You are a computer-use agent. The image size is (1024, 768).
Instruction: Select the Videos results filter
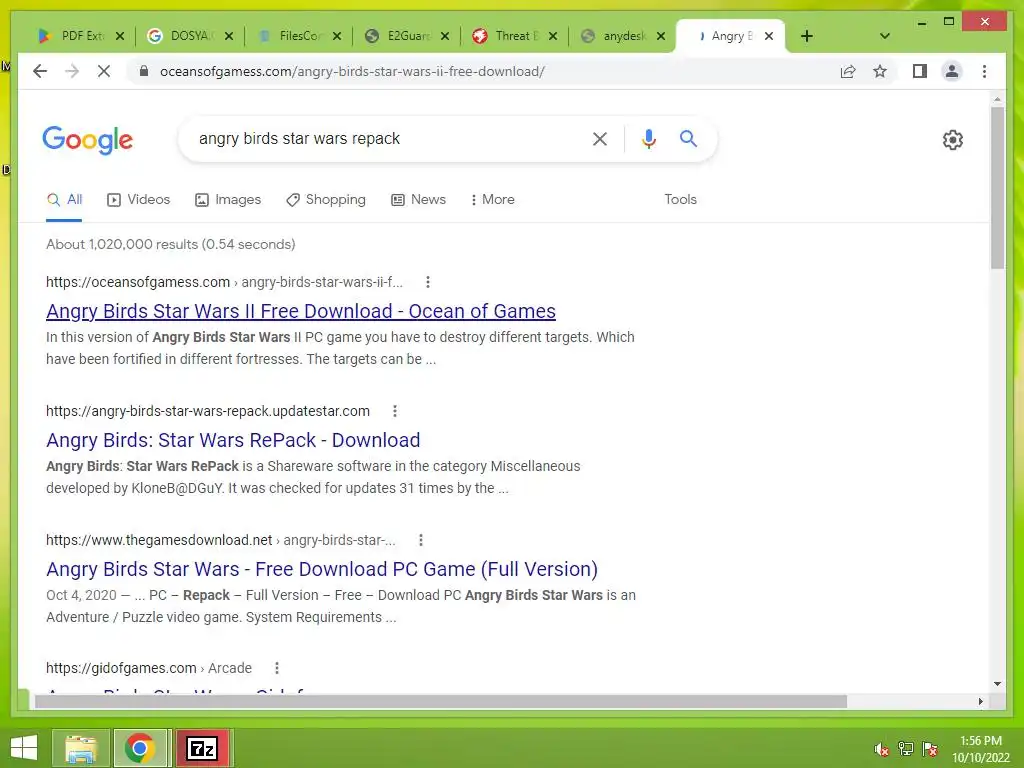[x=138, y=200]
